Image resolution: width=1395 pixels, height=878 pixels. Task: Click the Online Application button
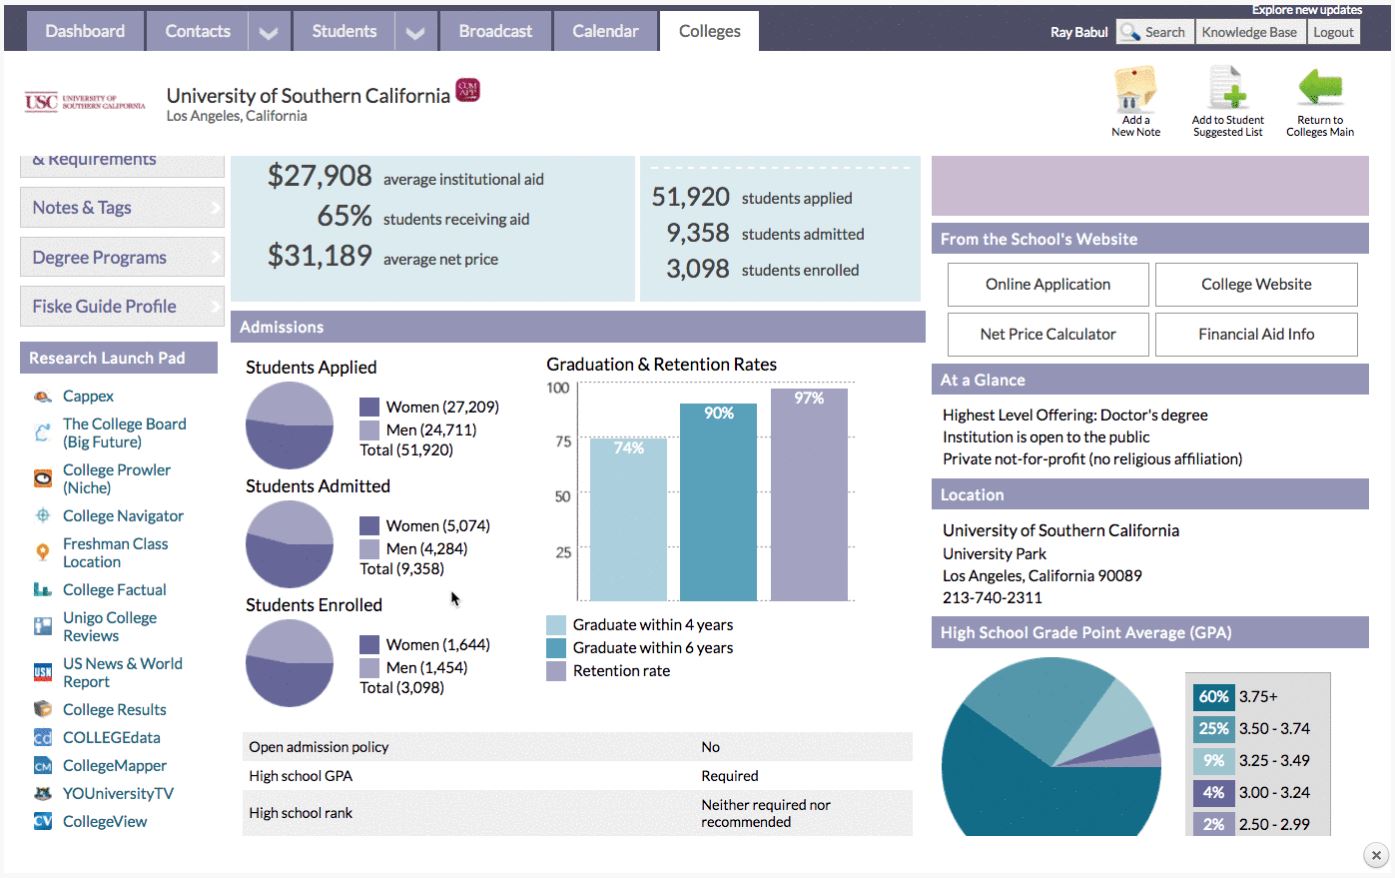[1048, 284]
